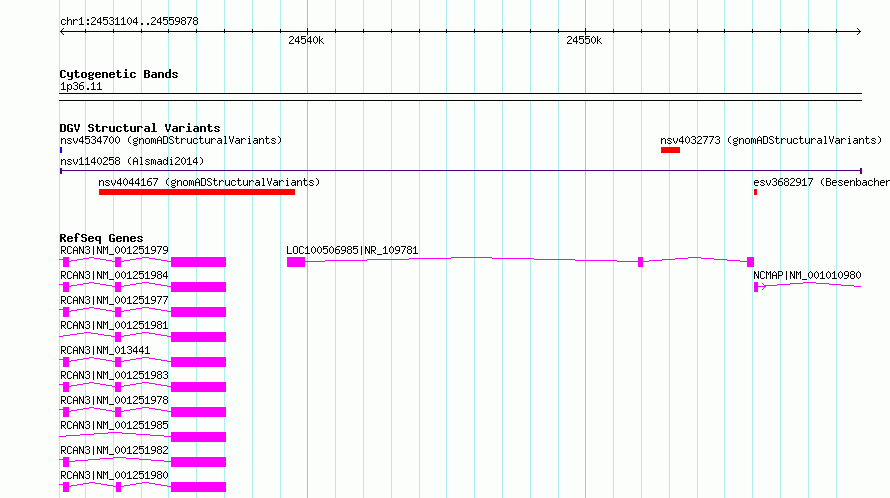Click the LOC100506985|NR_109781 transcript label
The image size is (890, 498).
[x=352, y=250]
